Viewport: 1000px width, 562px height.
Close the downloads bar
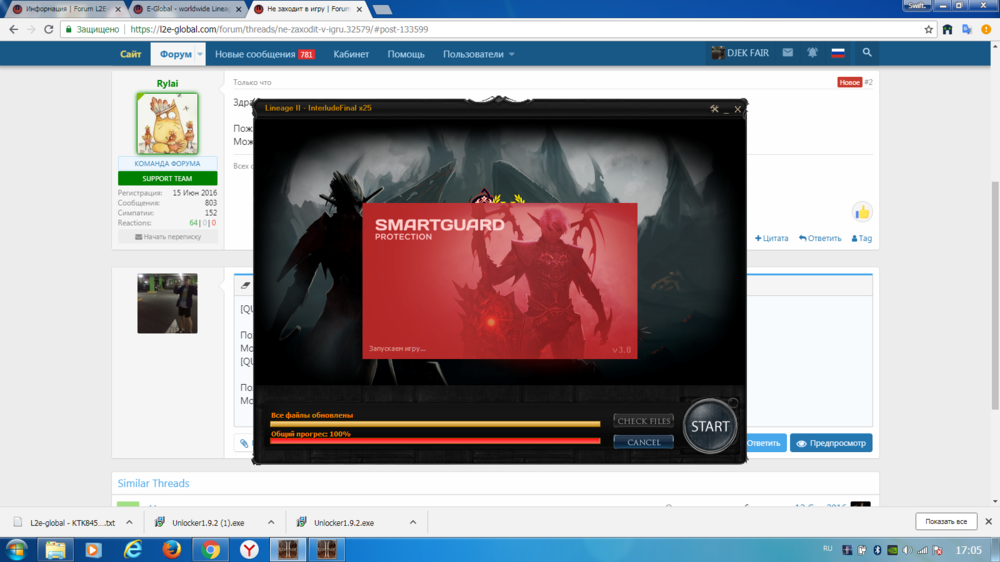tap(989, 521)
